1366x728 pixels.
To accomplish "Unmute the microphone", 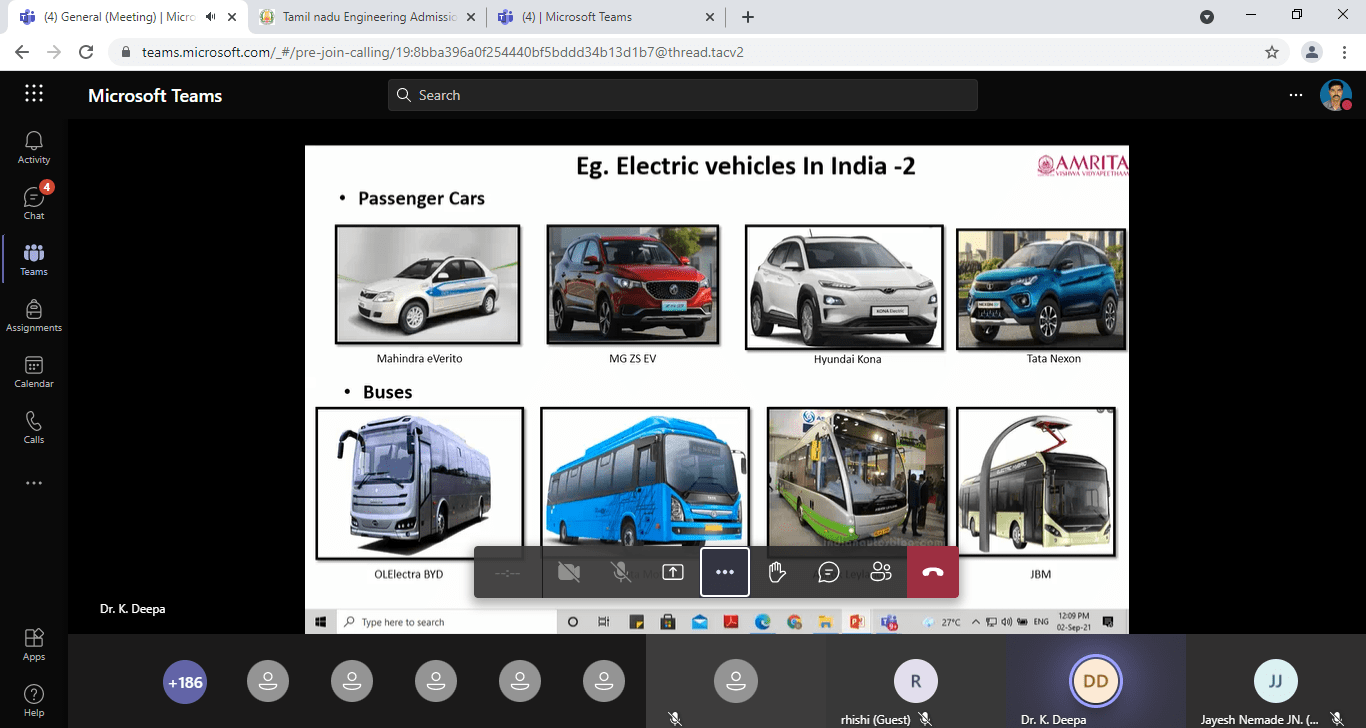I will point(621,572).
